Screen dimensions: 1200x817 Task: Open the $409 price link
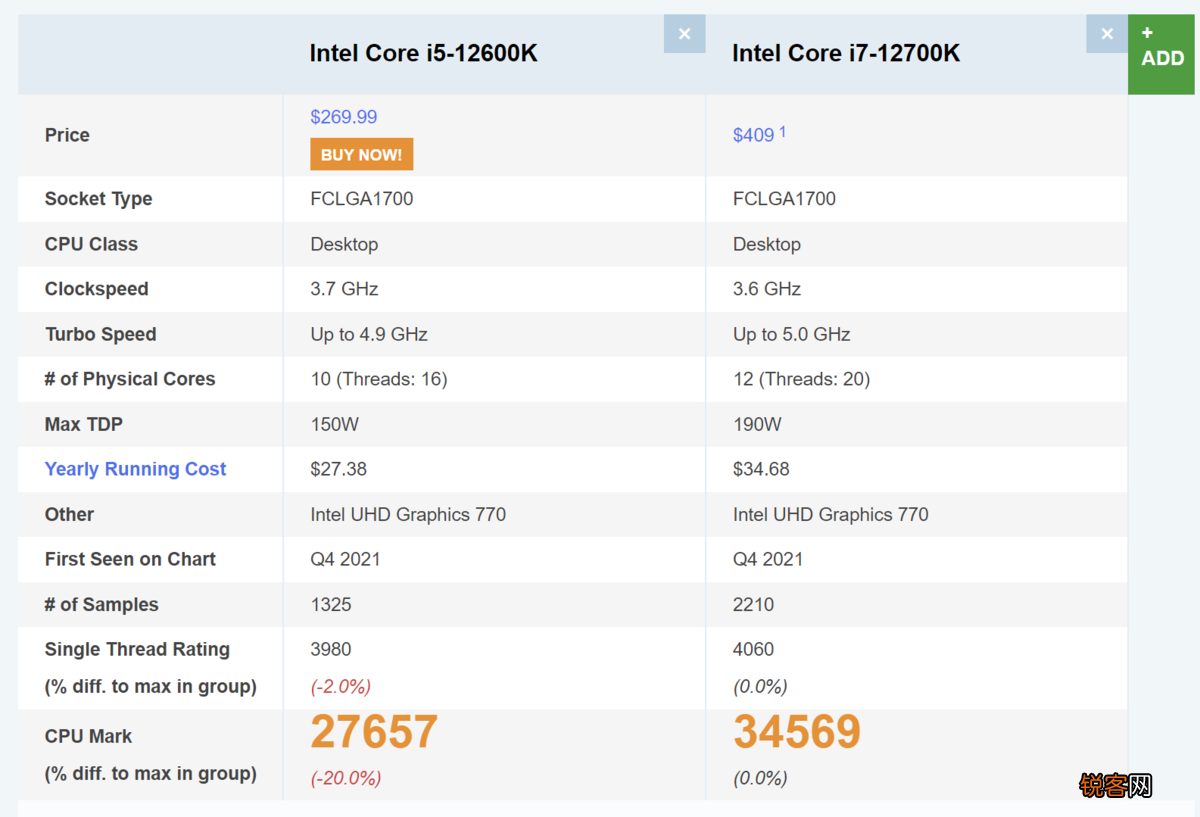coord(753,135)
